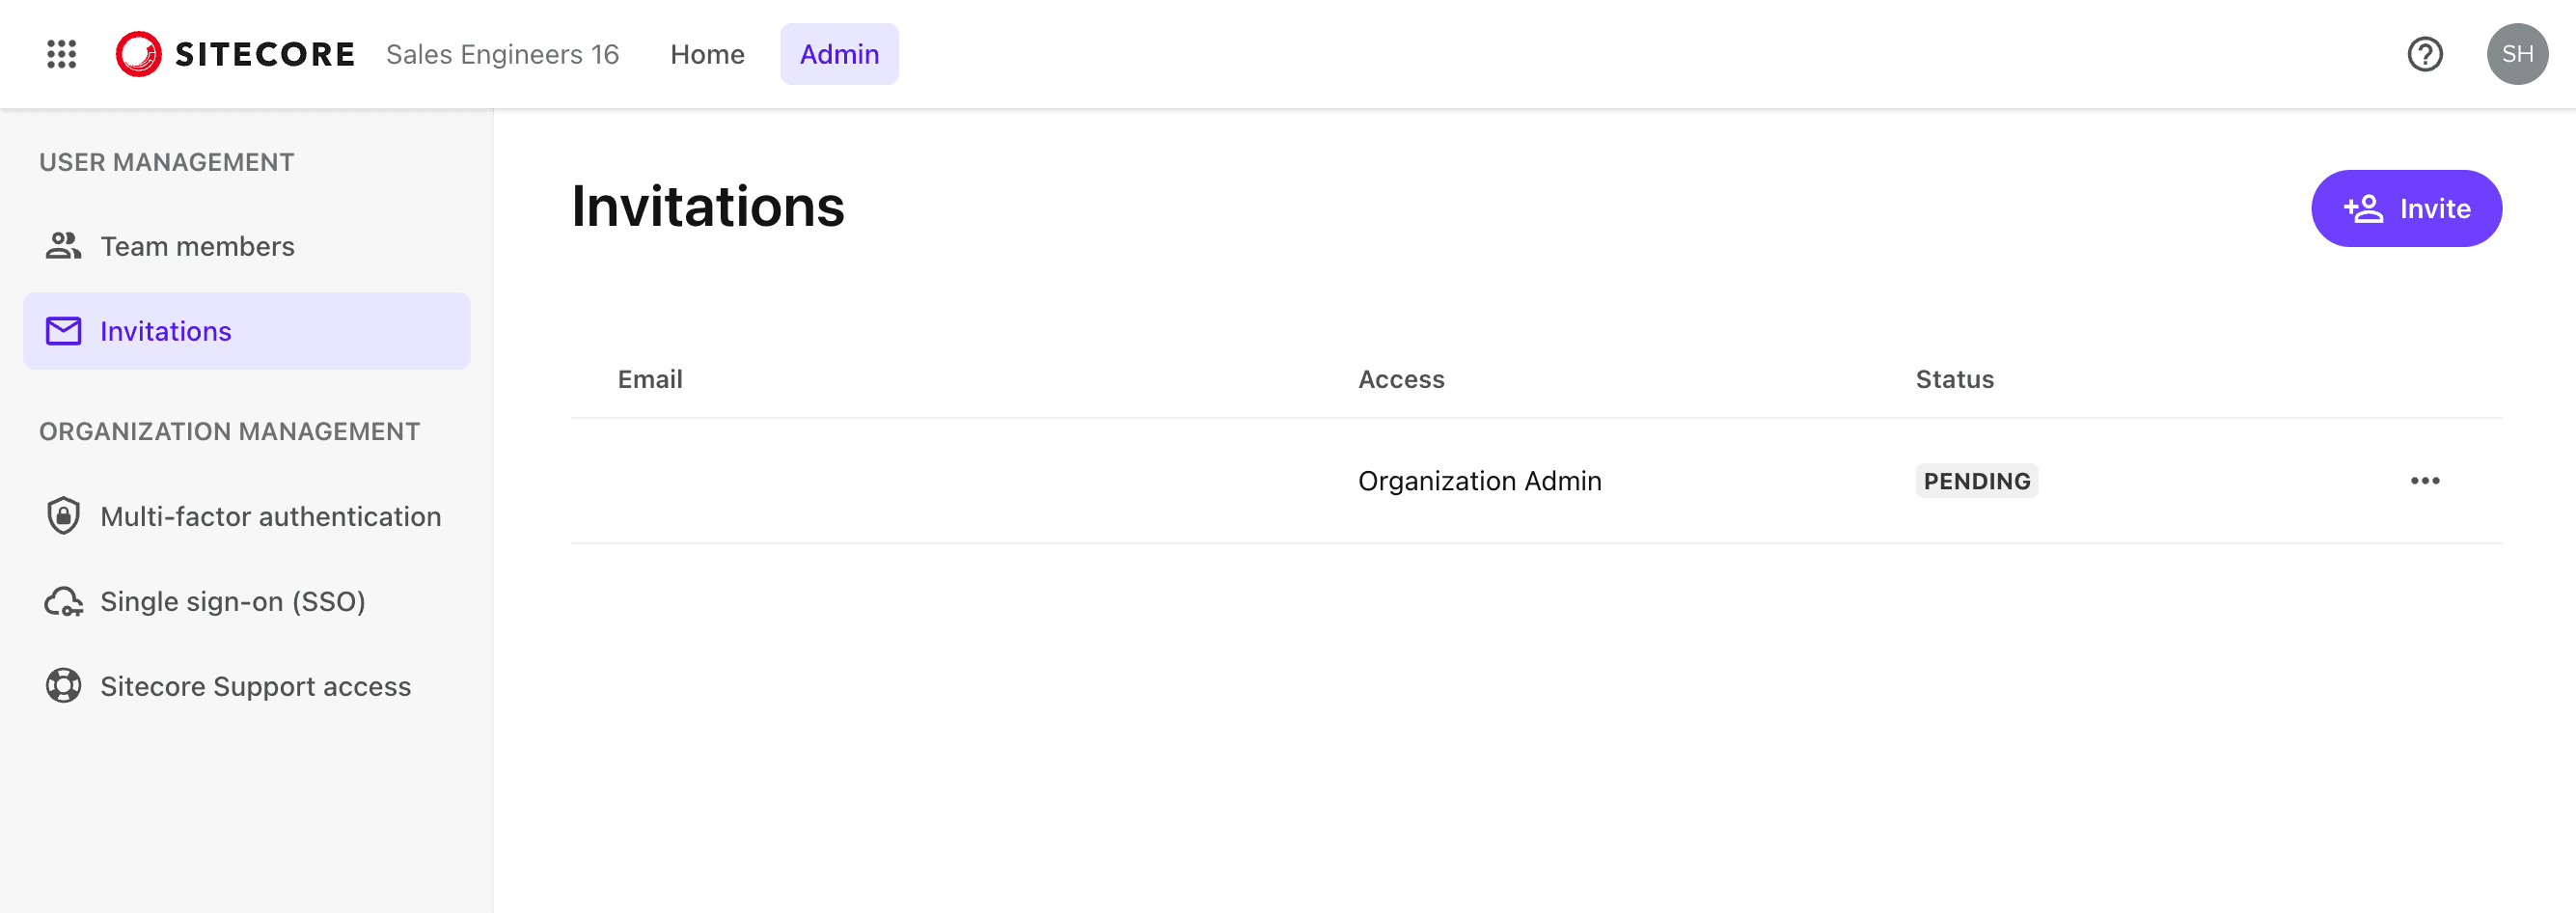Go to the Home tab
The height and width of the screenshot is (913, 2576).
[x=707, y=54]
